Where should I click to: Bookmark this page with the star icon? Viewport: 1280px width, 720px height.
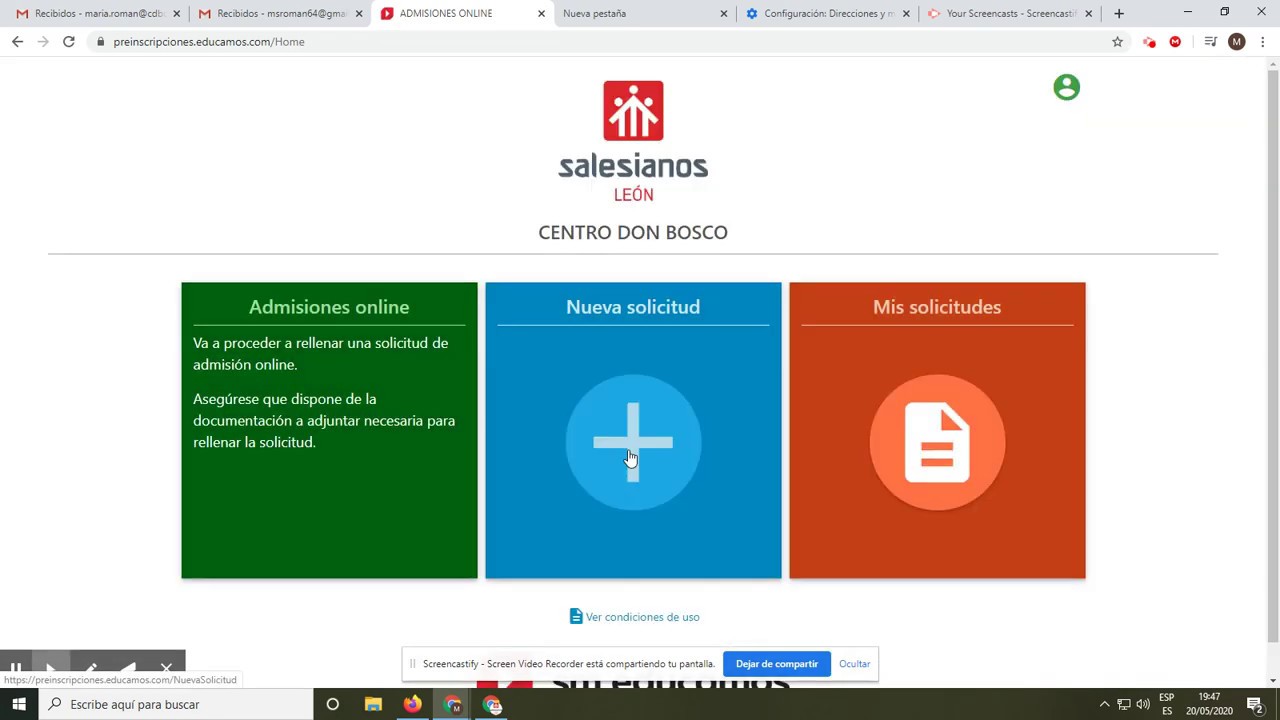tap(1118, 42)
